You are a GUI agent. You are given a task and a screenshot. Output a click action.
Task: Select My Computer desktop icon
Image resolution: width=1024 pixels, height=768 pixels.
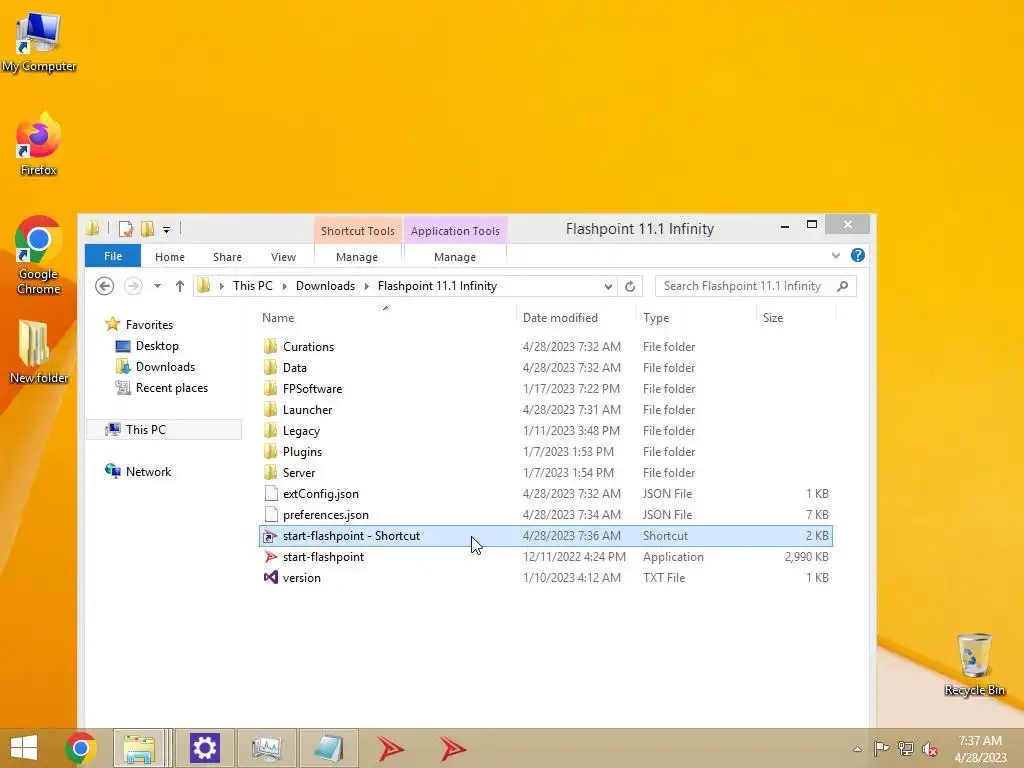point(39,42)
